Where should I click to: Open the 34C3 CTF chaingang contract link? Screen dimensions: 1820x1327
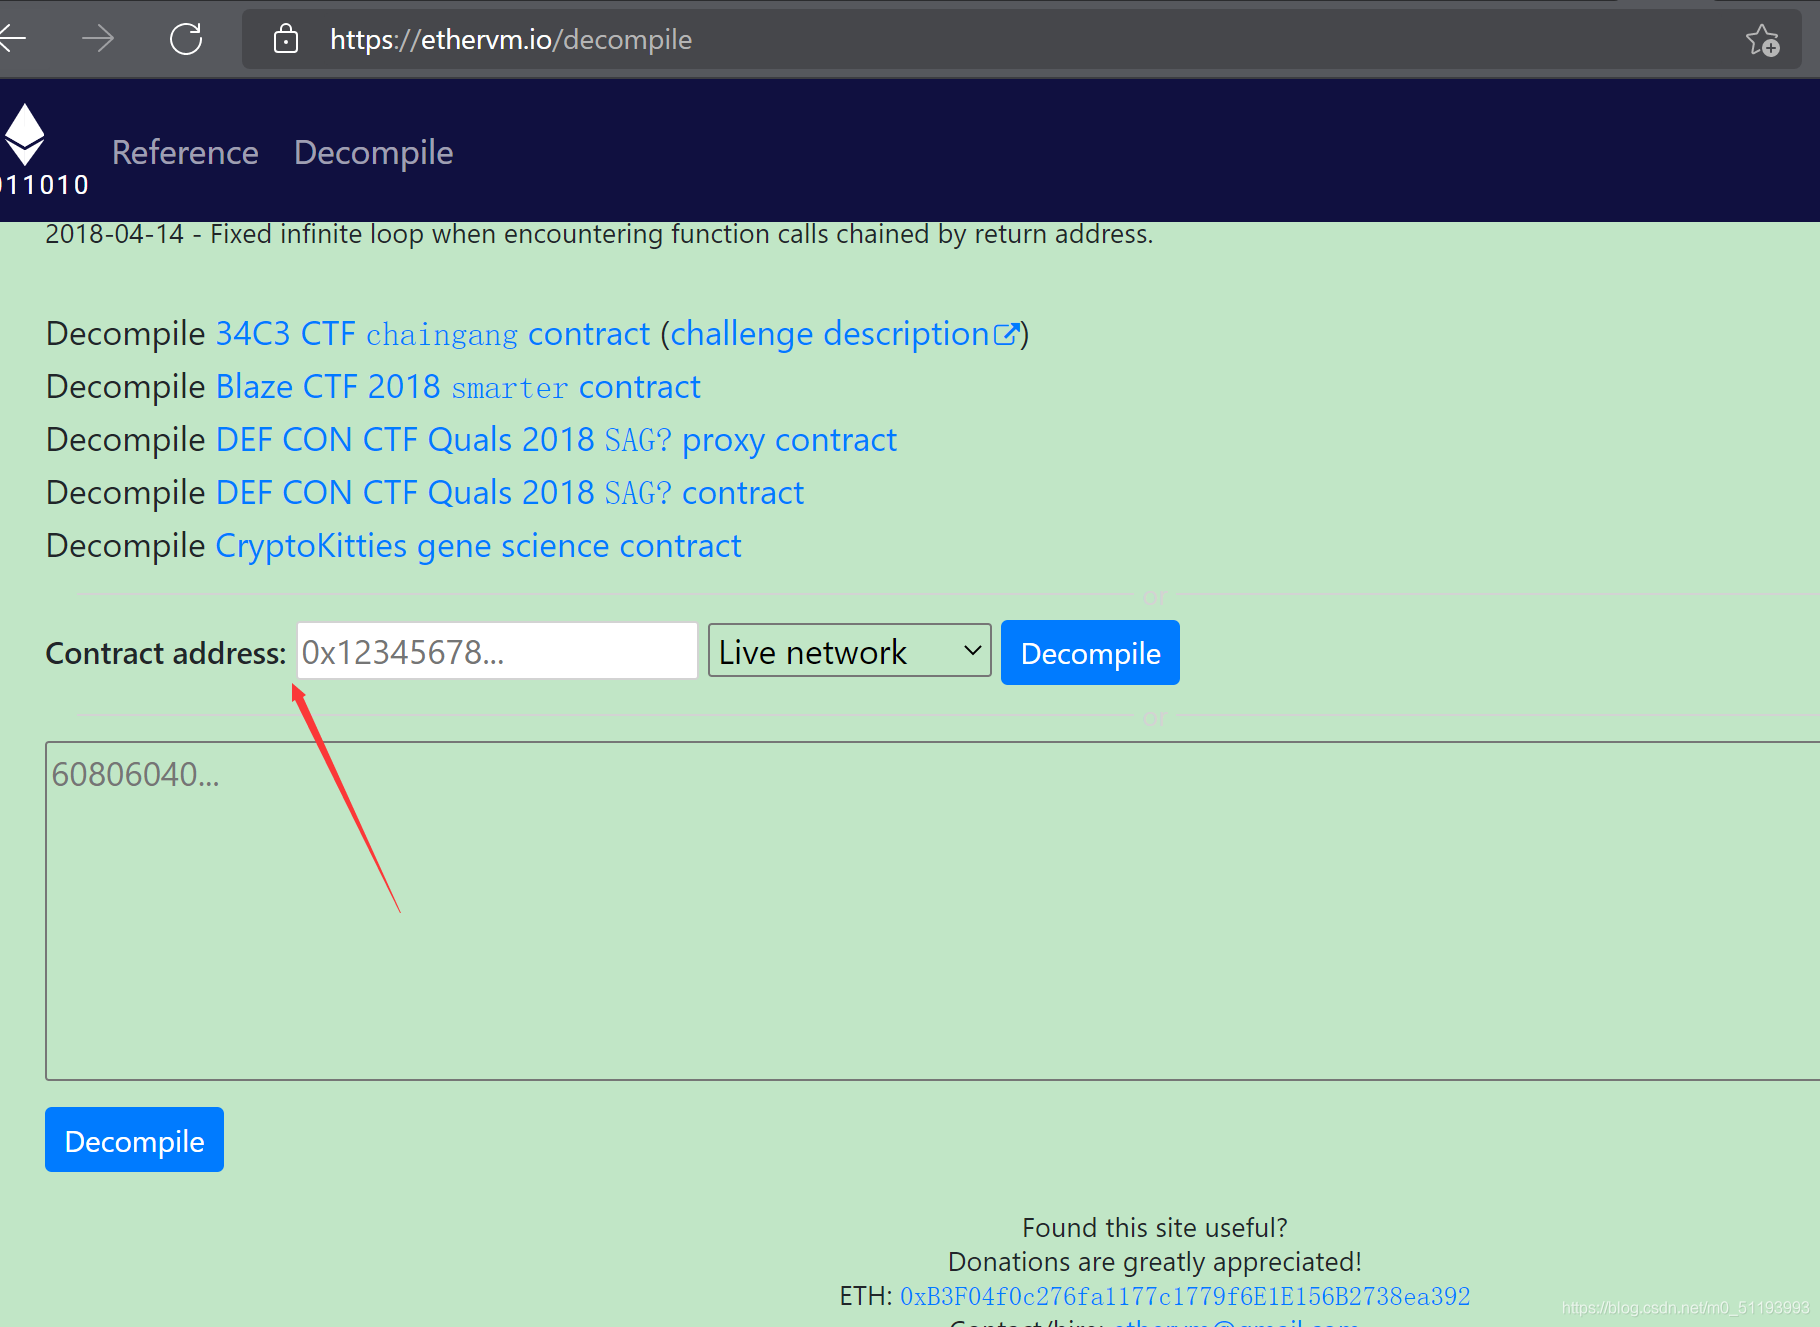[433, 334]
